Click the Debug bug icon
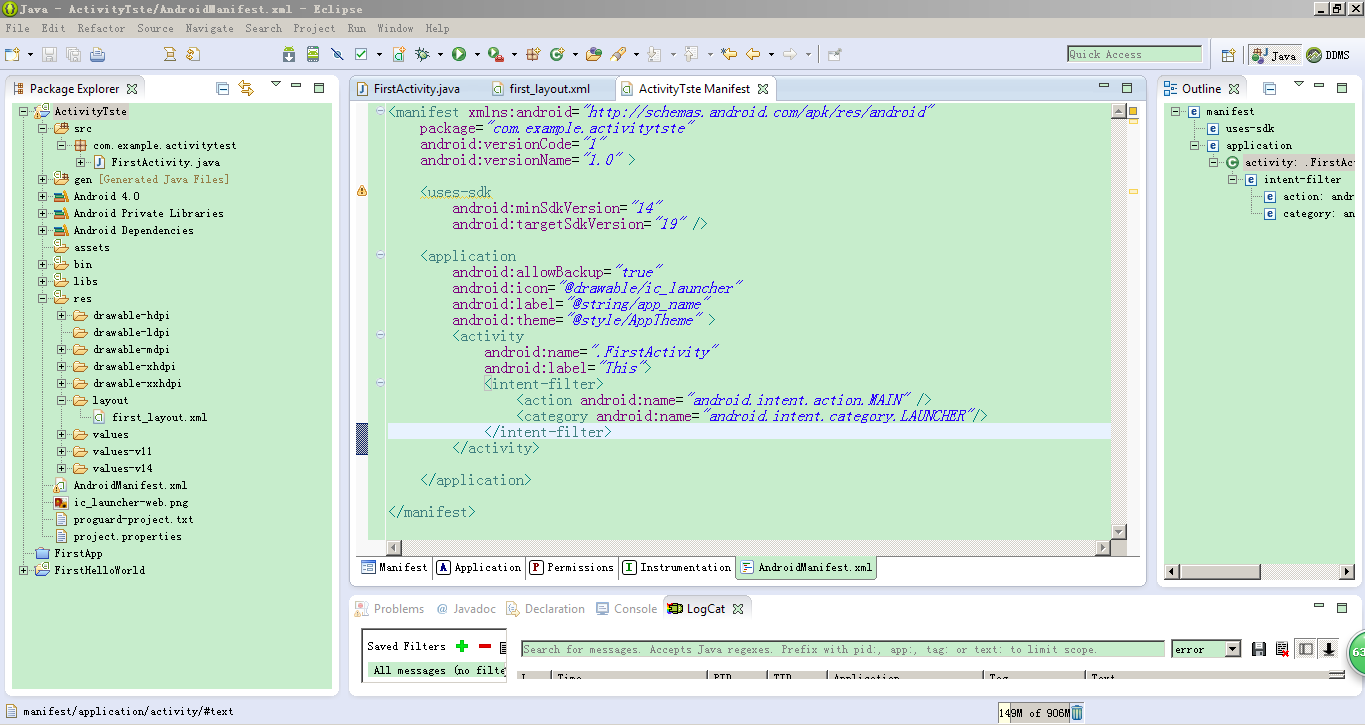 423,54
